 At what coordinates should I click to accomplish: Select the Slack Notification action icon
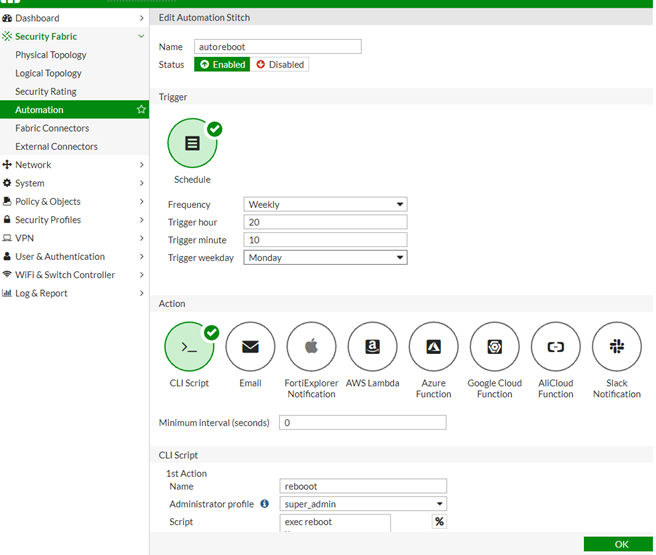[616, 347]
